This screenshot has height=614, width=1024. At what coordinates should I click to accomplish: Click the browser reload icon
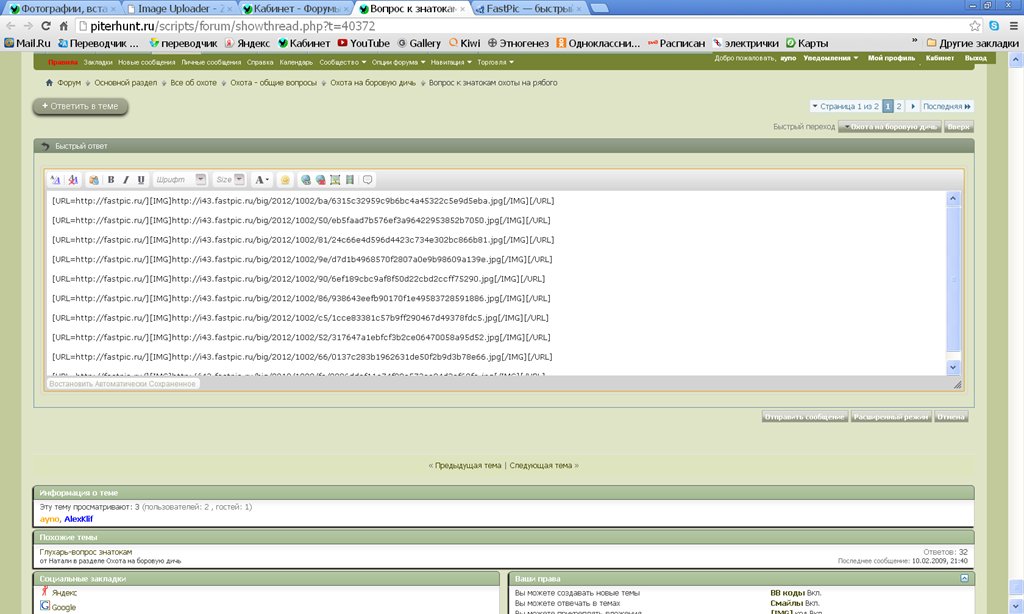46,26
